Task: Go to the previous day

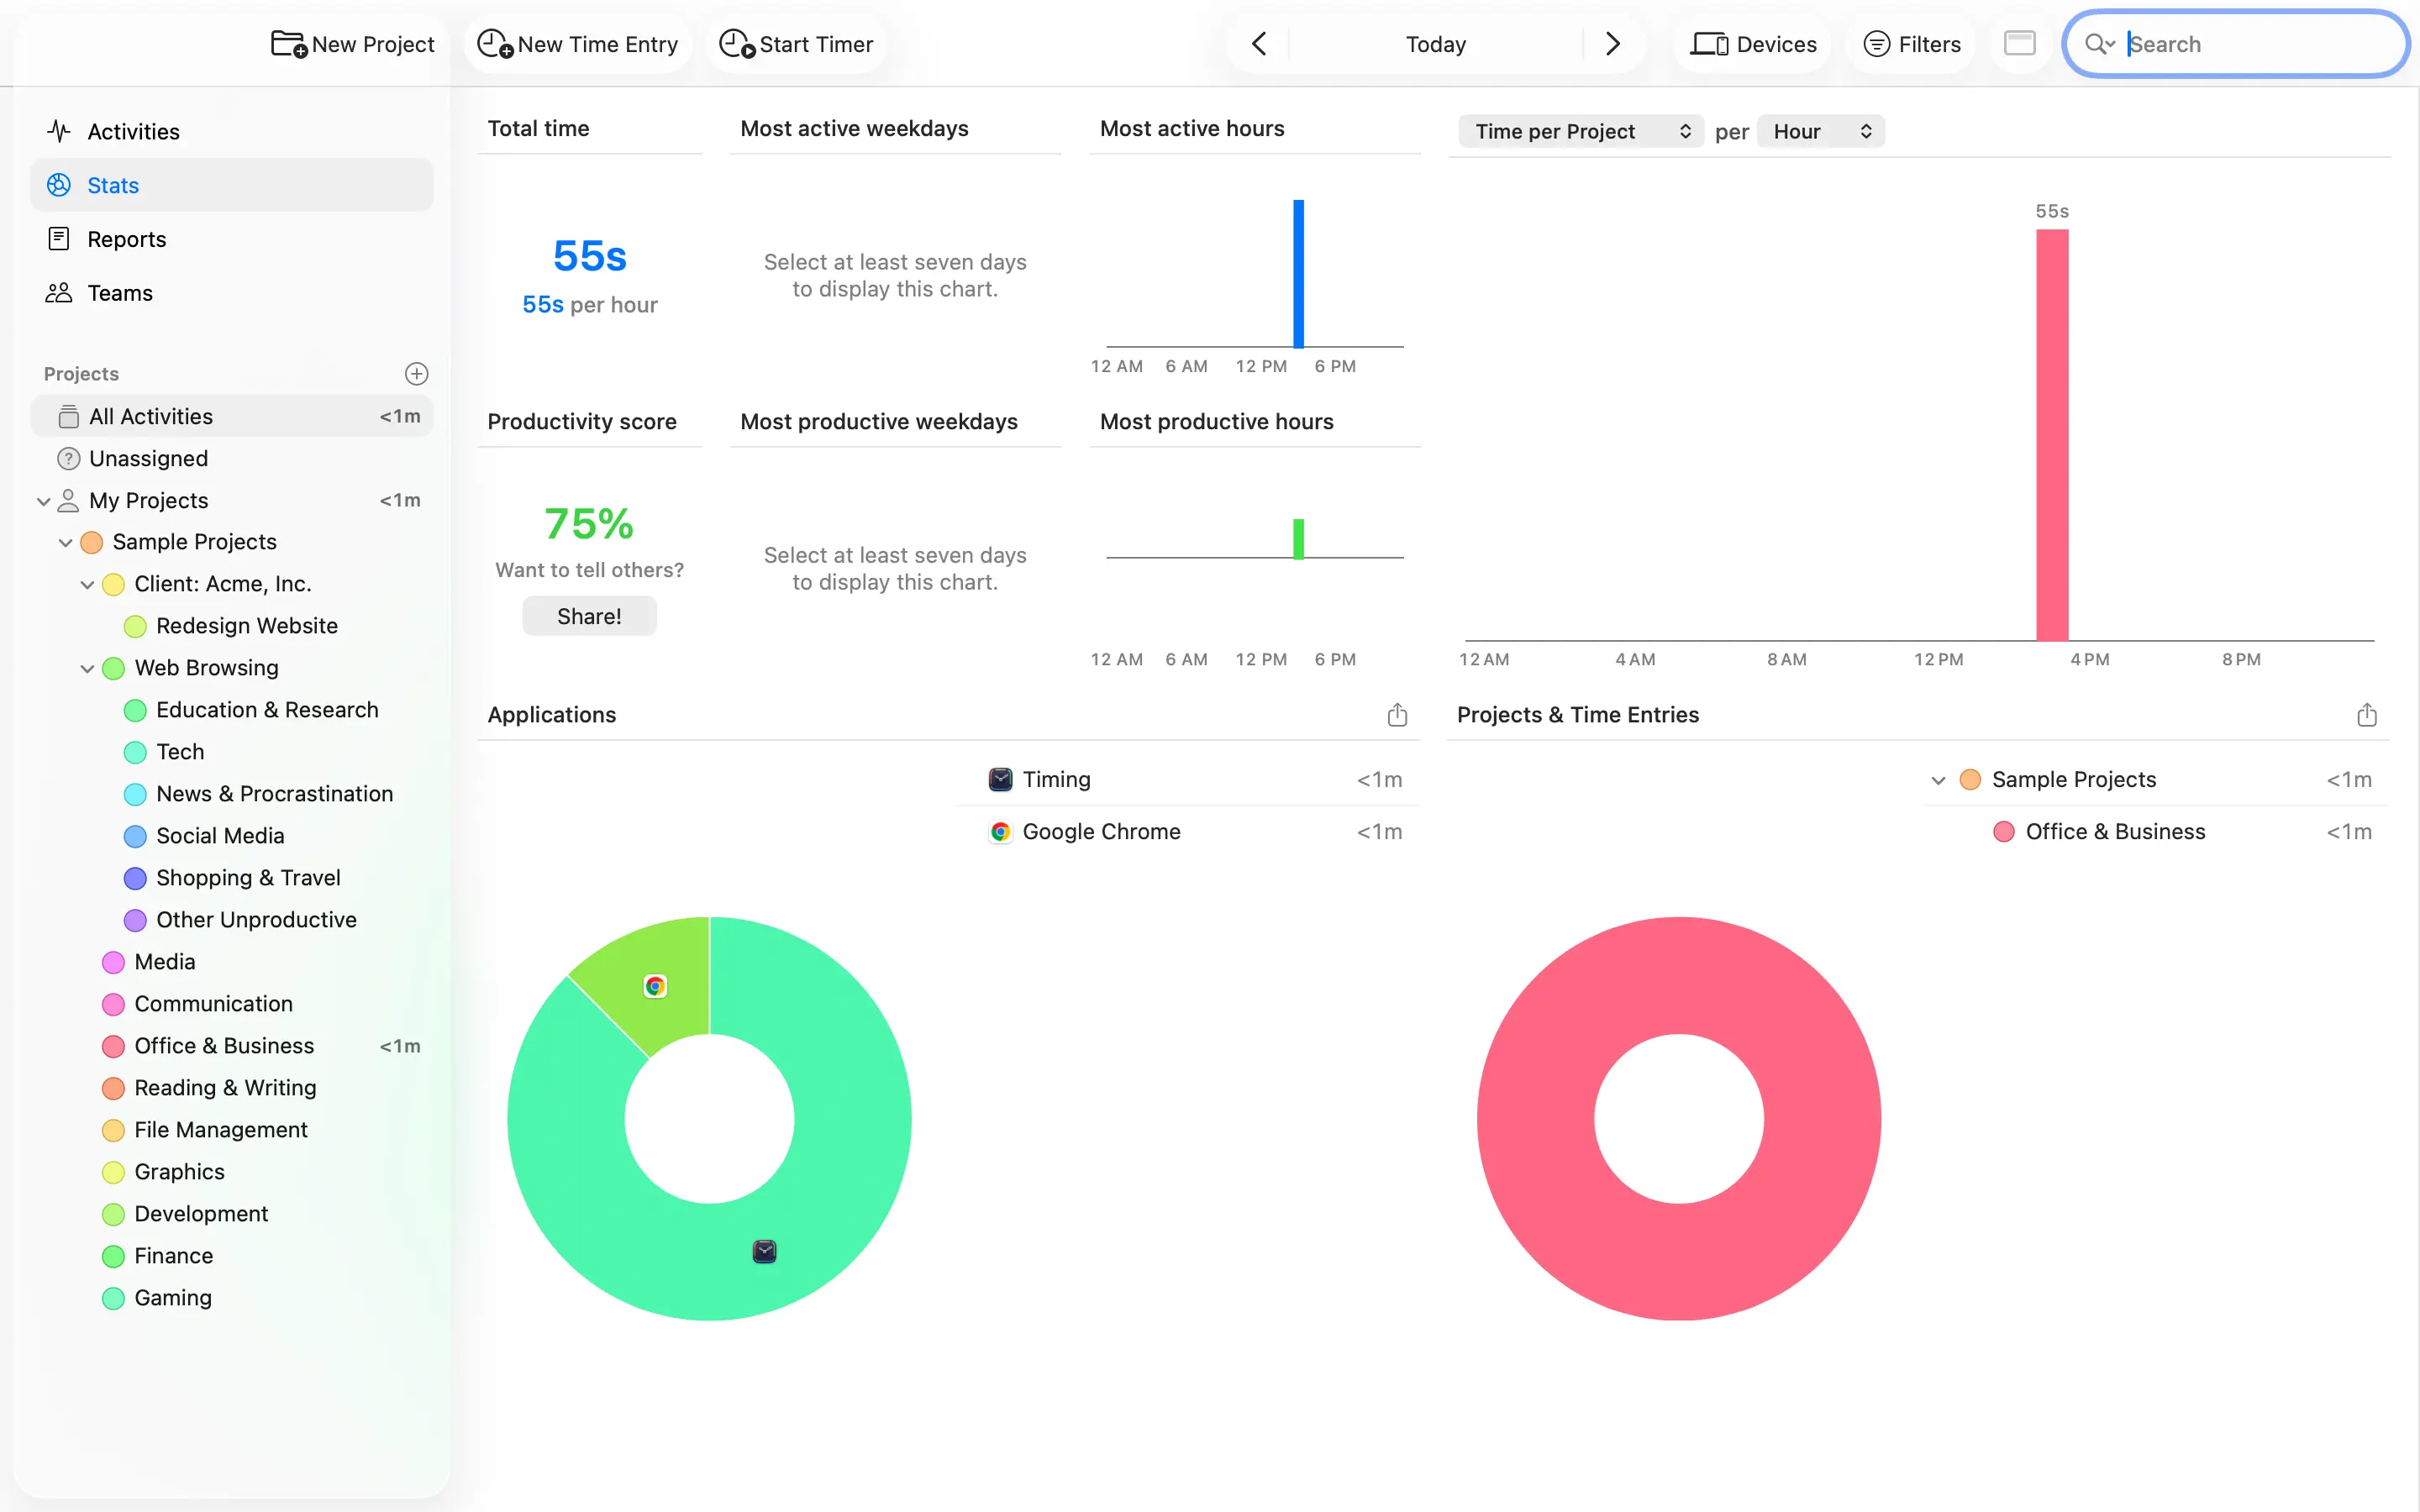Action: (1259, 44)
